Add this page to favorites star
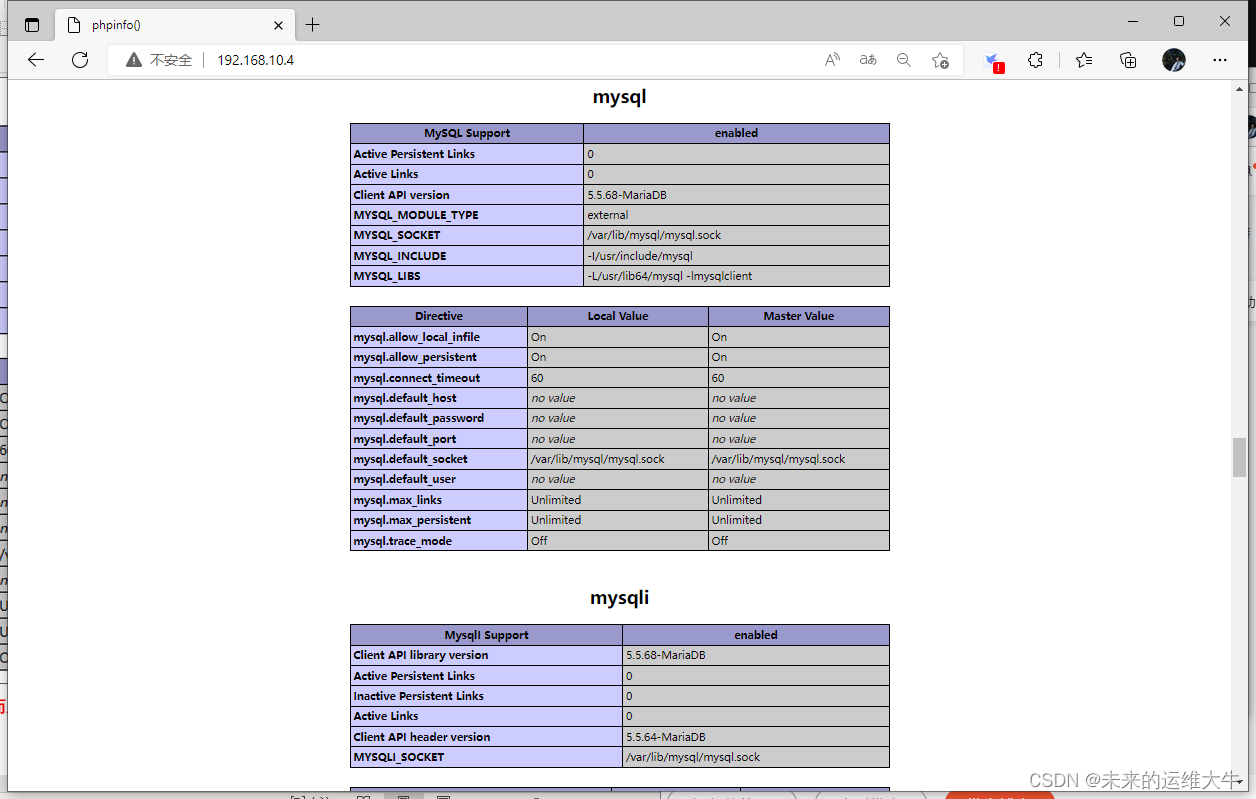 940,60
